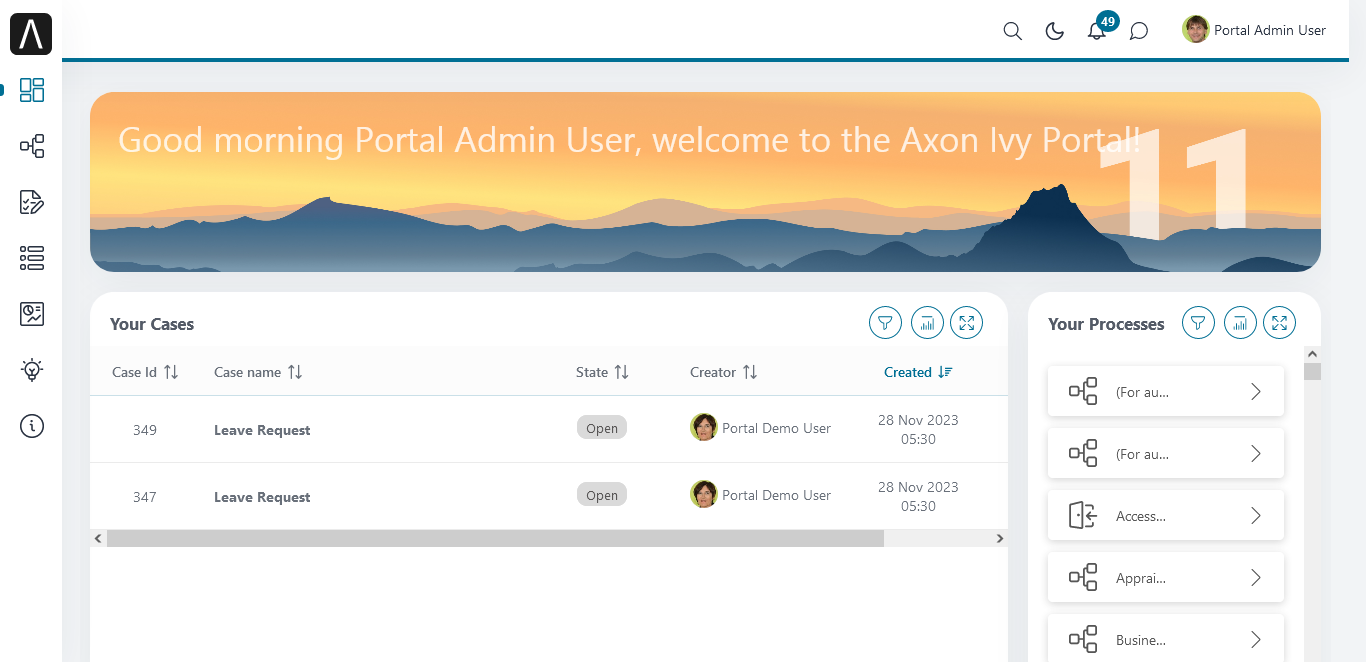Open the Tasks sidebar icon
Image resolution: width=1366 pixels, height=662 pixels.
(x=32, y=203)
